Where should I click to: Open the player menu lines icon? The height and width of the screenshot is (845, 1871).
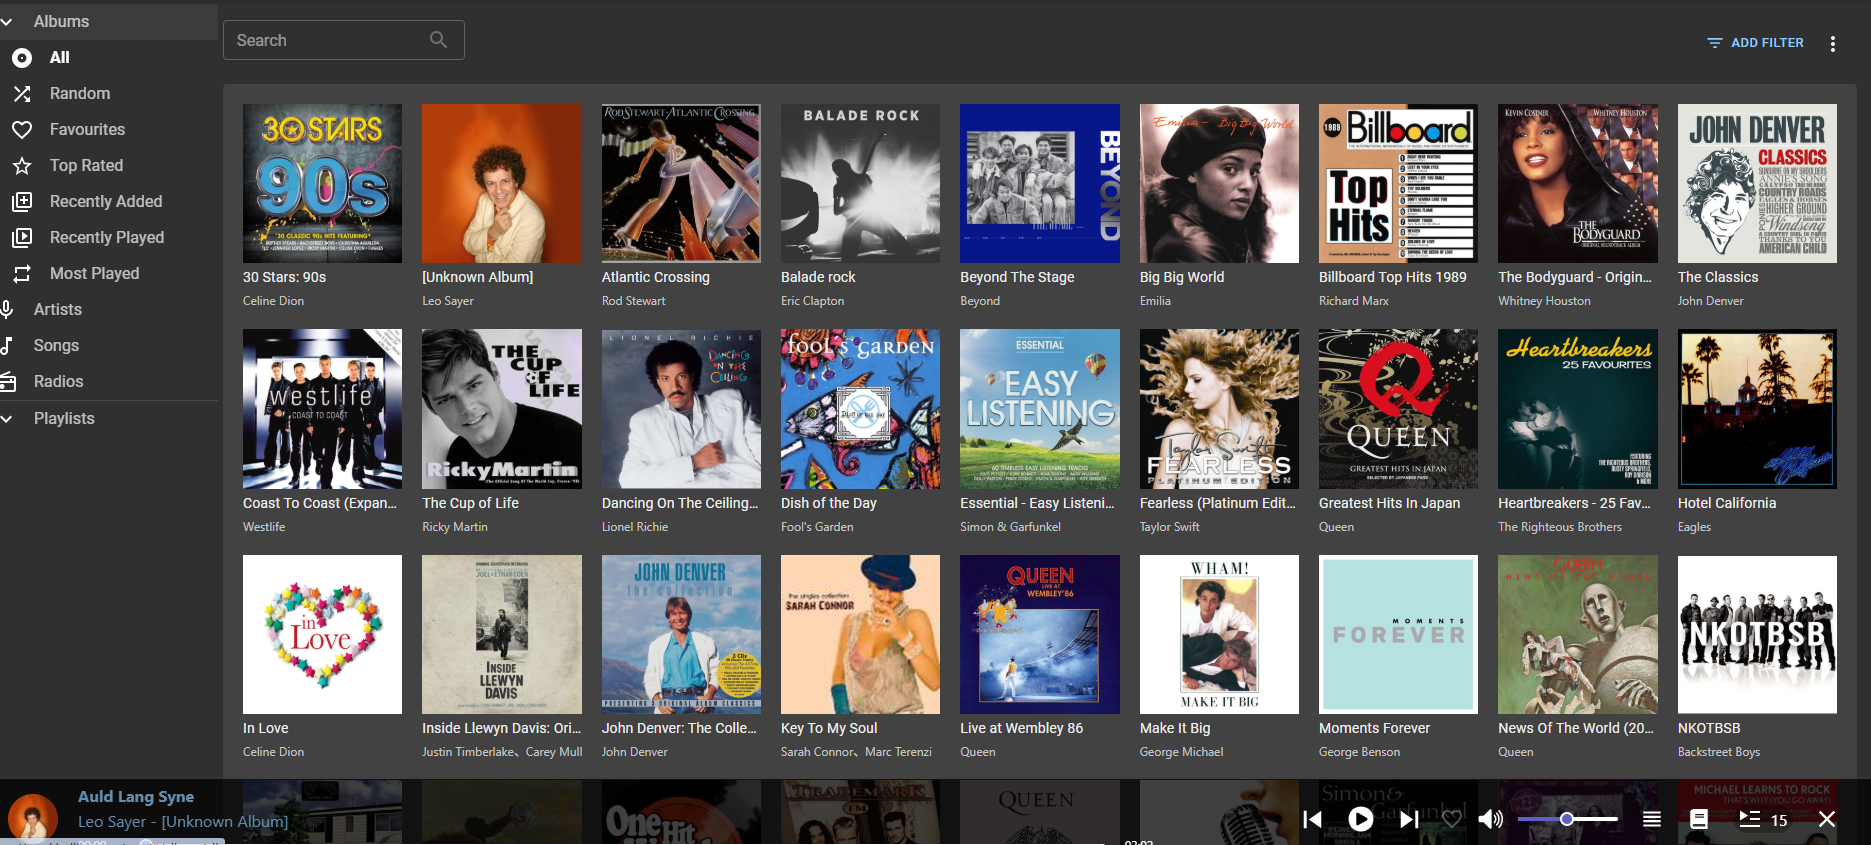[1652, 819]
